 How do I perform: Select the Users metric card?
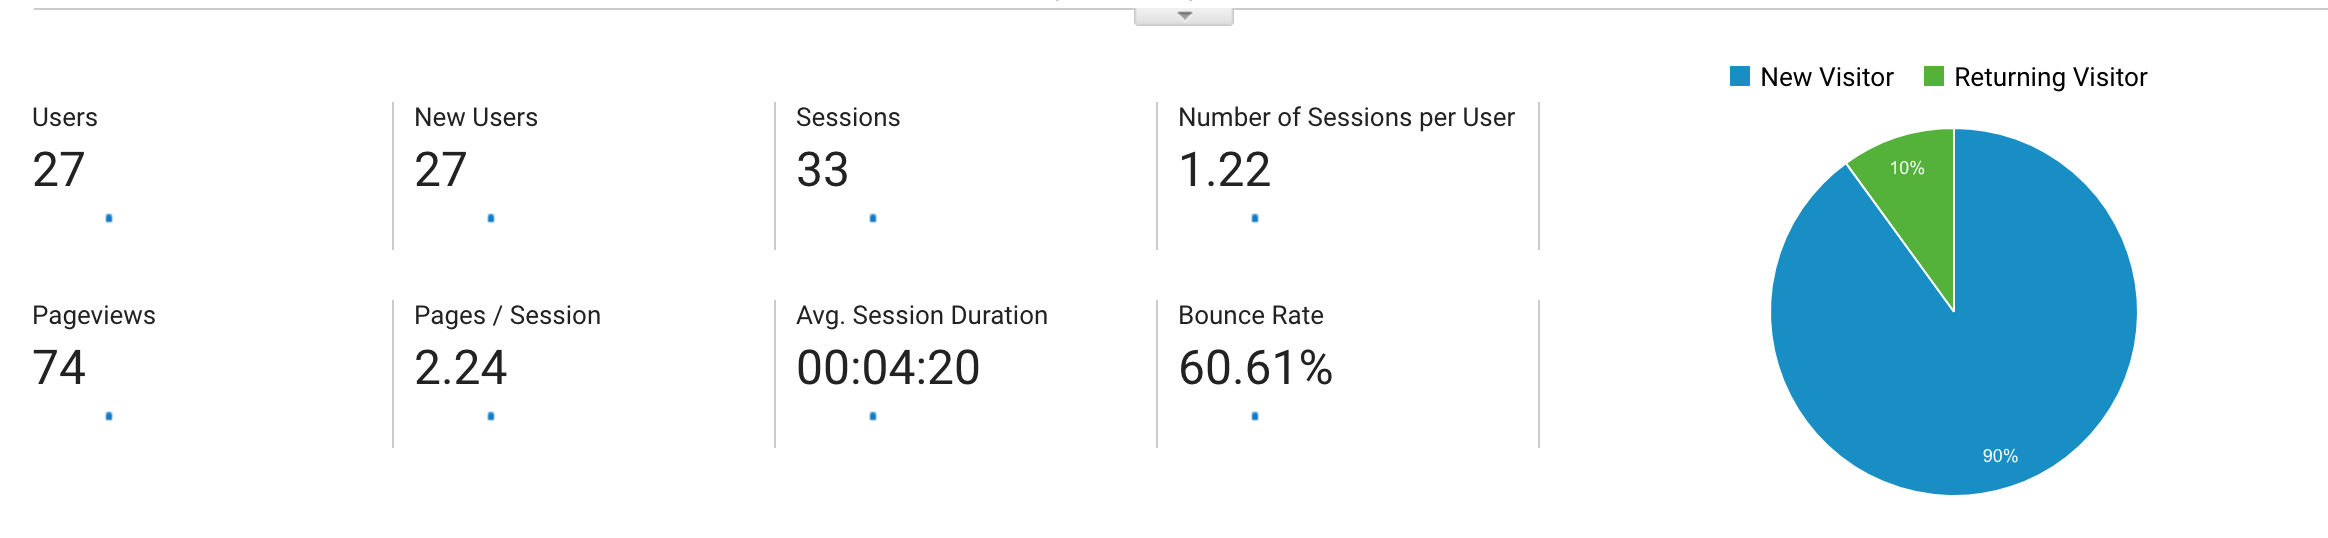203,176
